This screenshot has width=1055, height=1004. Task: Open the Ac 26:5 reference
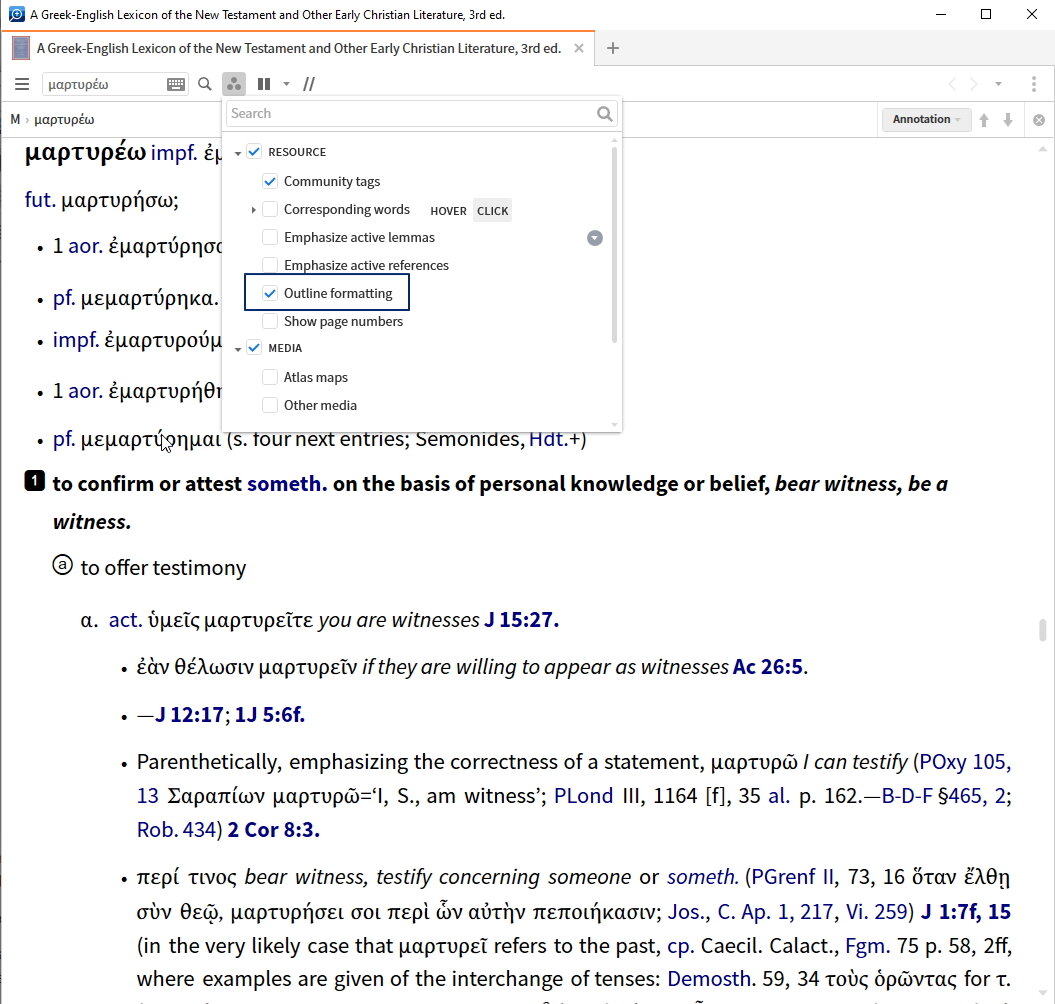point(768,667)
